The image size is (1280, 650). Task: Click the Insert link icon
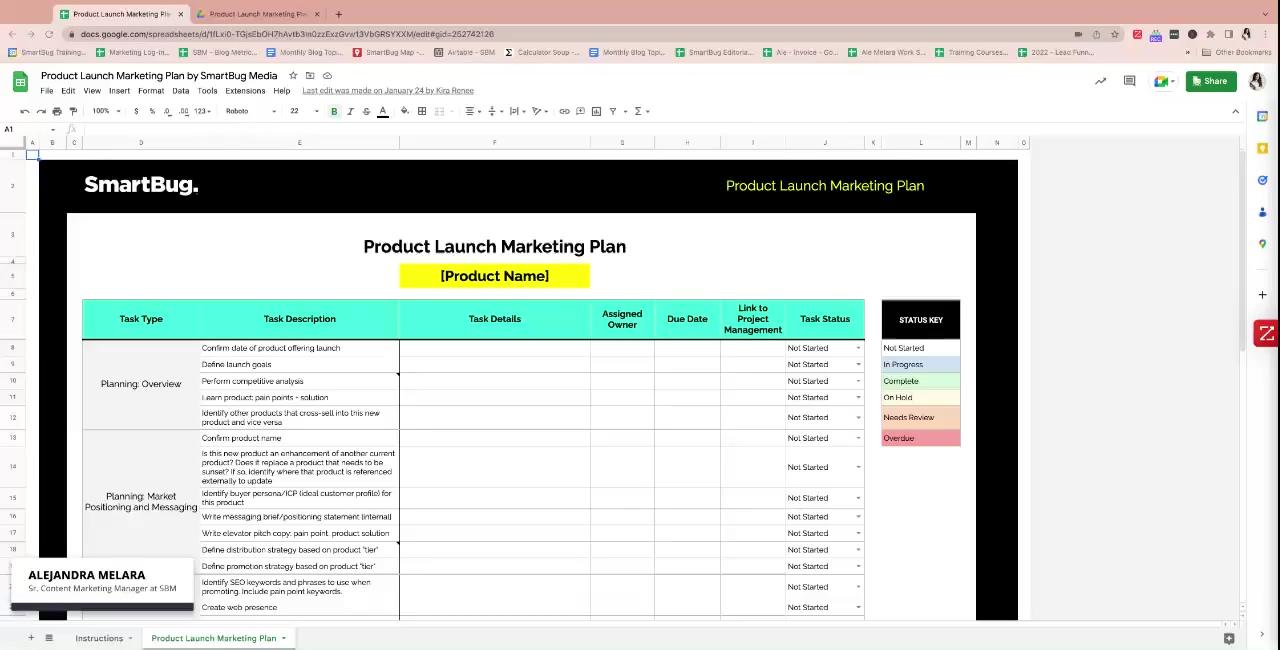click(x=564, y=111)
